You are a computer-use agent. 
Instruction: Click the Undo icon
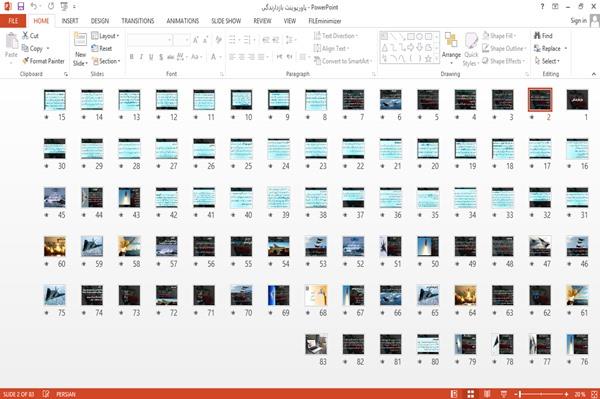coord(34,6)
